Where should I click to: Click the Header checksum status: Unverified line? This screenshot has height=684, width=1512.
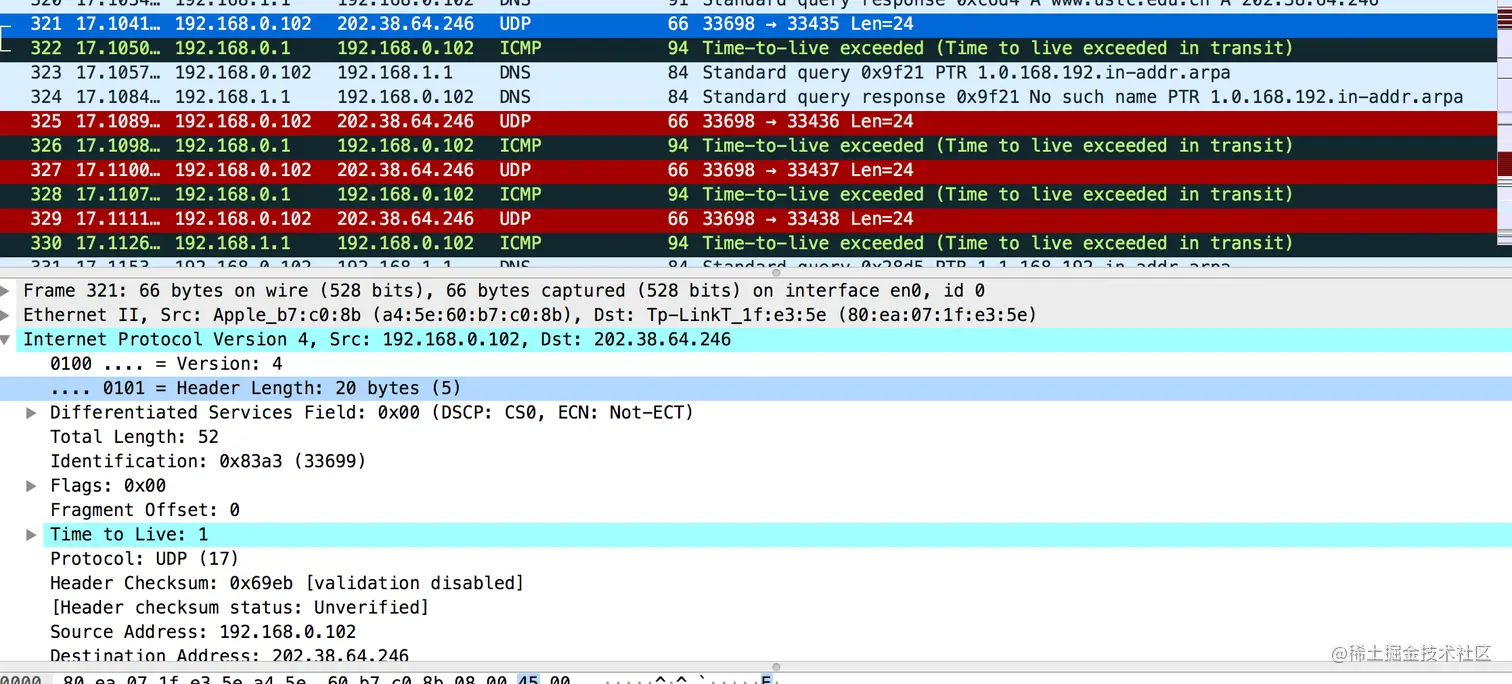coord(240,607)
